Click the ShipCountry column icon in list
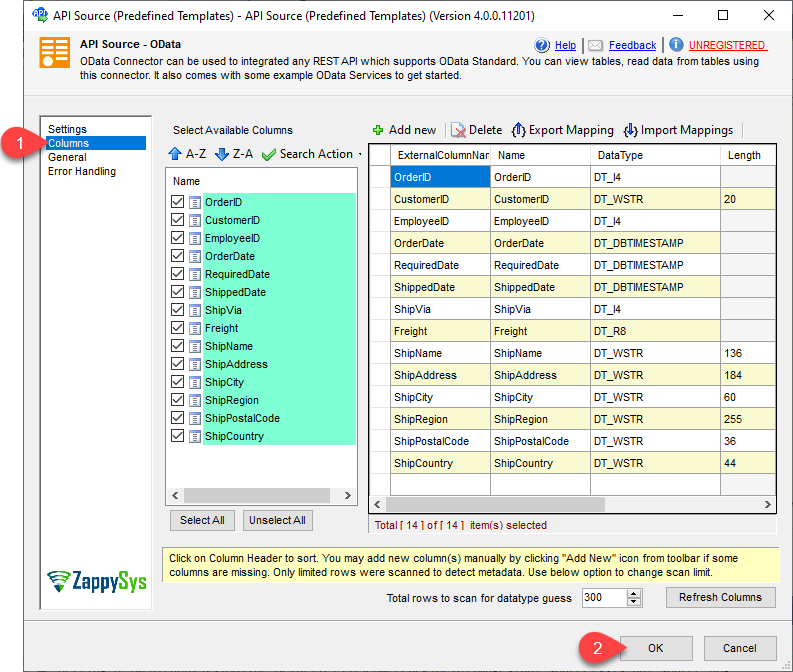793x672 pixels. 195,436
